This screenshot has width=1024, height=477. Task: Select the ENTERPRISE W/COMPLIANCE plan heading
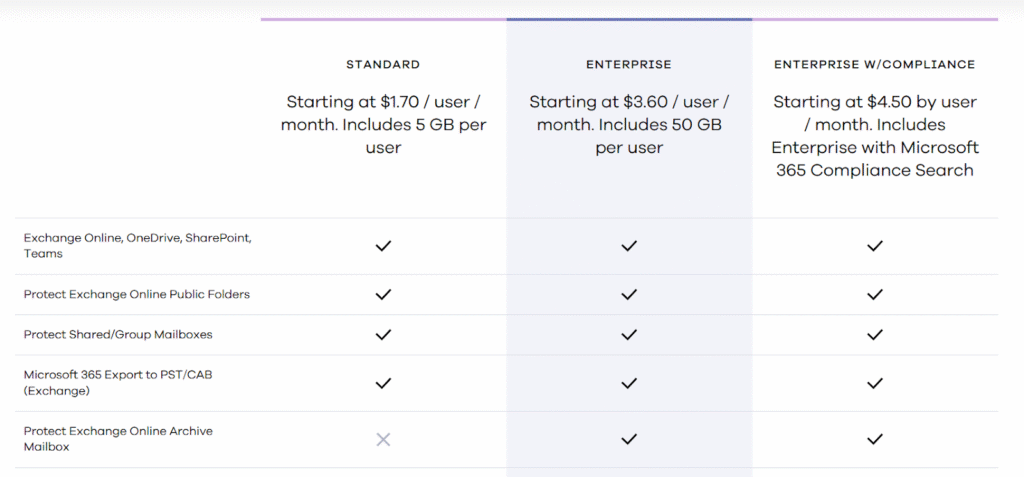point(875,65)
